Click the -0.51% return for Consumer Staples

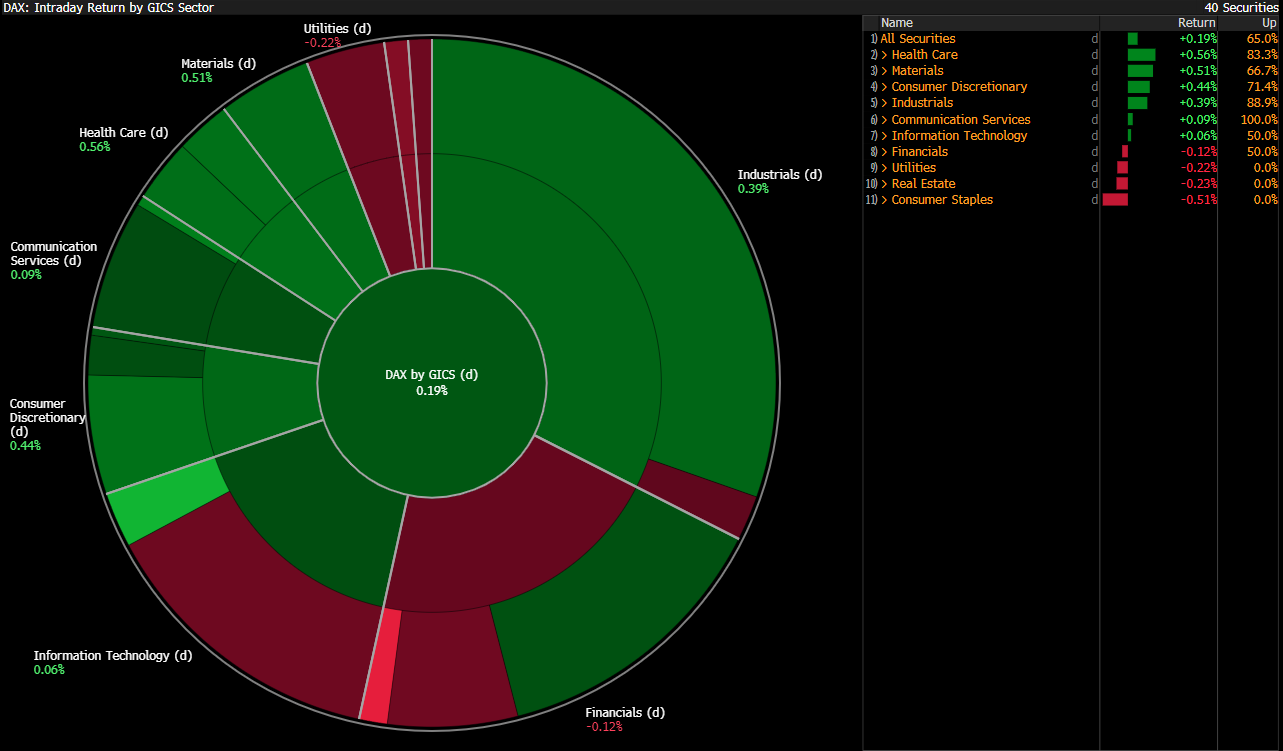click(1199, 200)
